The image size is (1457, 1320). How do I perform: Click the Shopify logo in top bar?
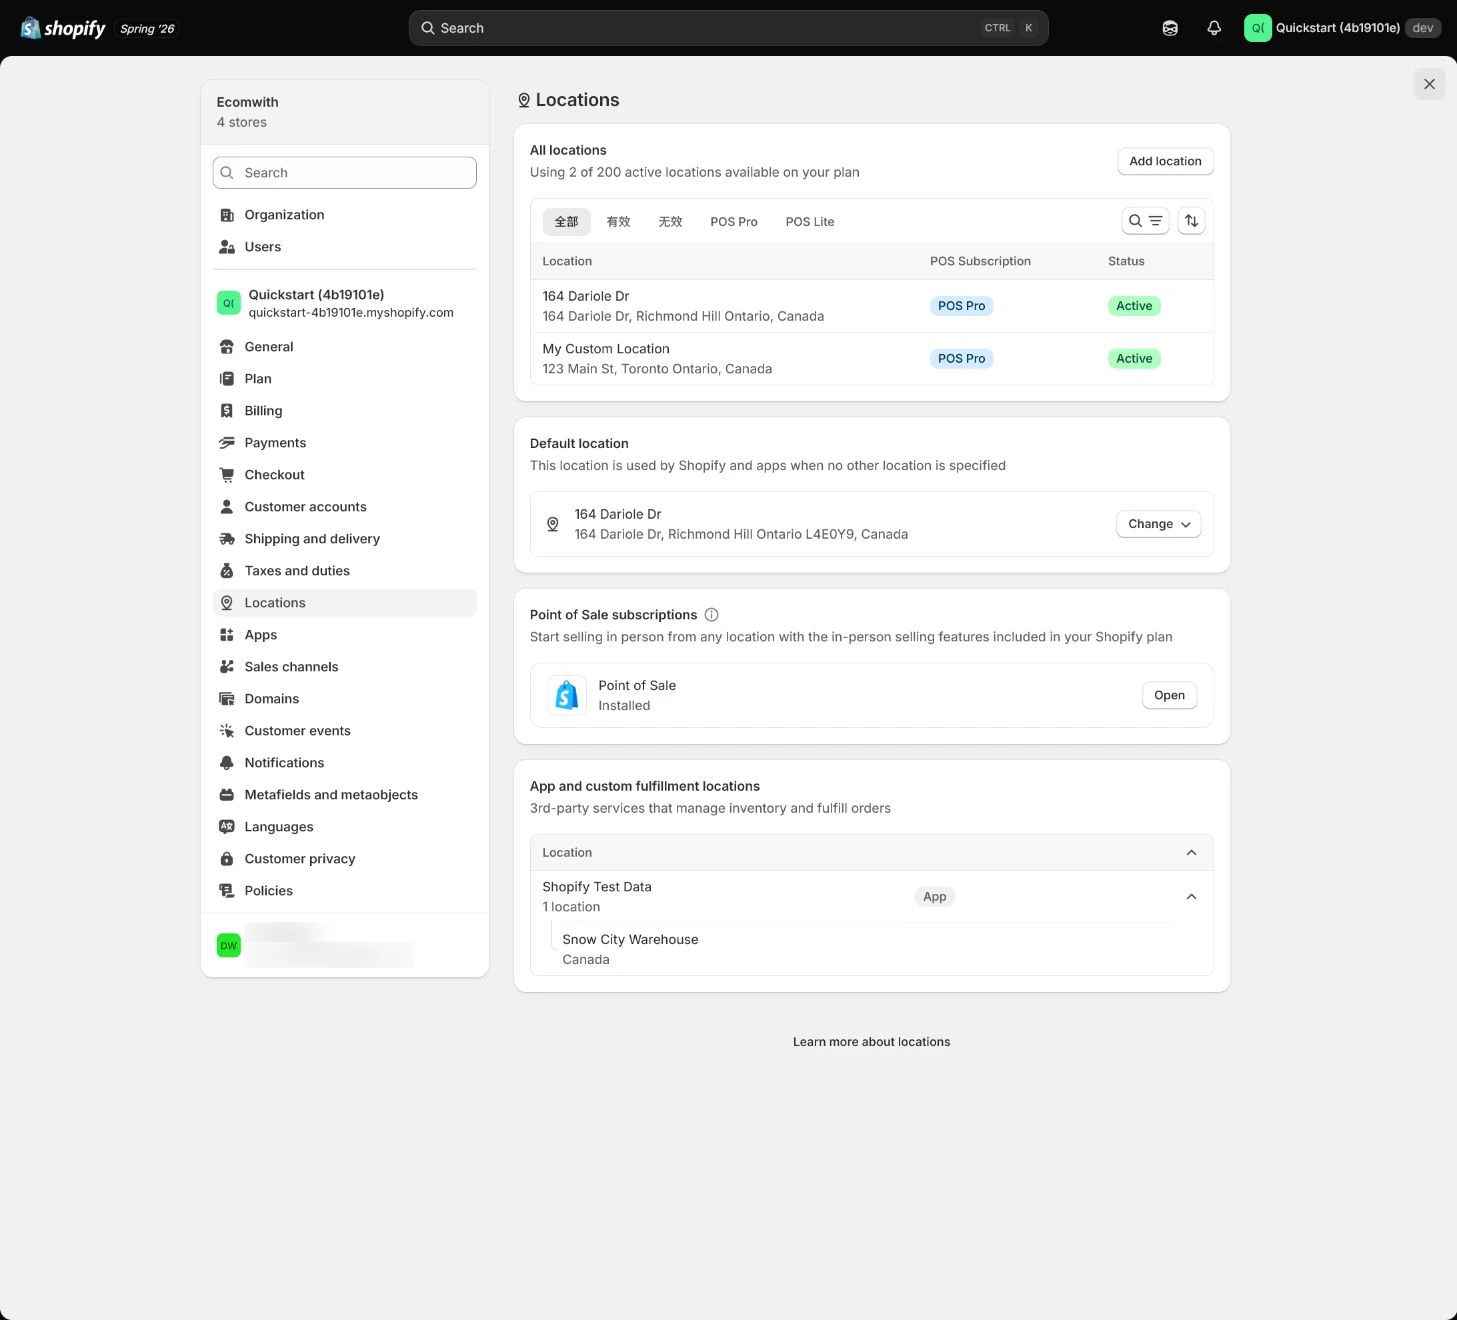pyautogui.click(x=63, y=28)
